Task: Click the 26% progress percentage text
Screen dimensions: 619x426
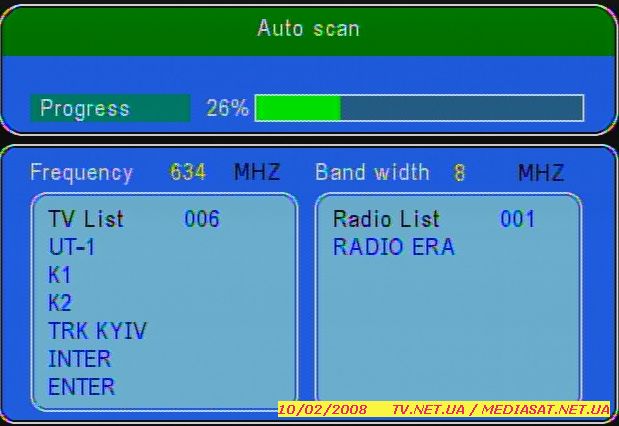Action: coord(227,108)
